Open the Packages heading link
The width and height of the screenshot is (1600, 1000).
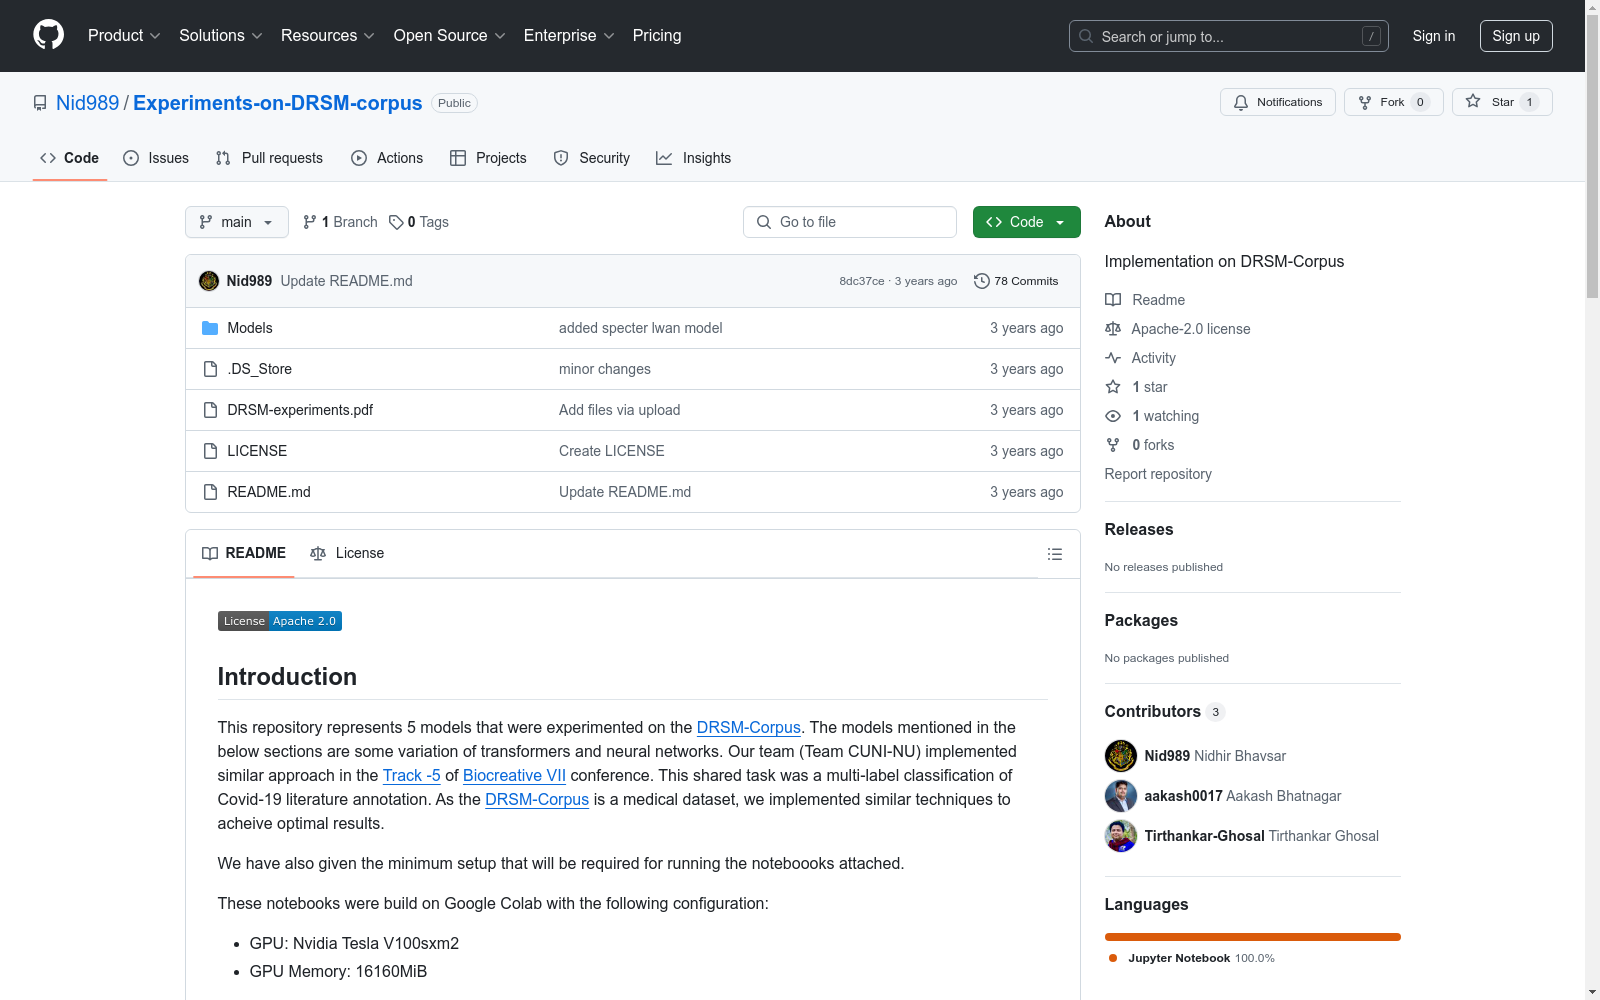(x=1141, y=620)
